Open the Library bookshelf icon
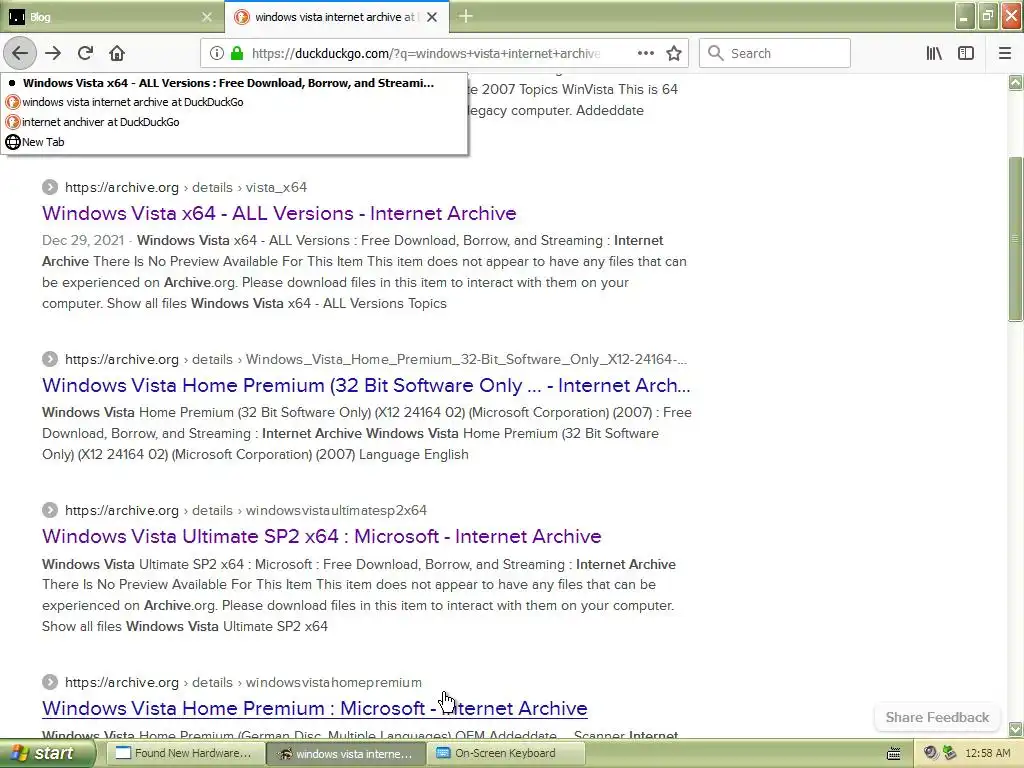 click(934, 54)
